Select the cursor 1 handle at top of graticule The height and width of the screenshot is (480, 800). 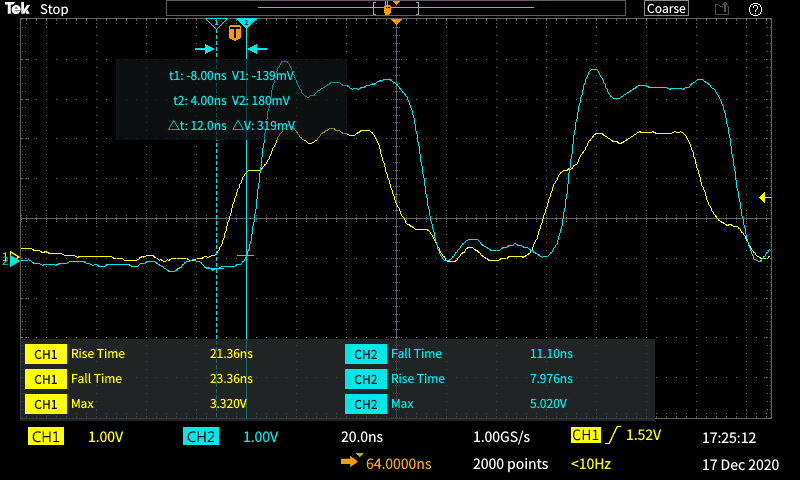tap(217, 23)
